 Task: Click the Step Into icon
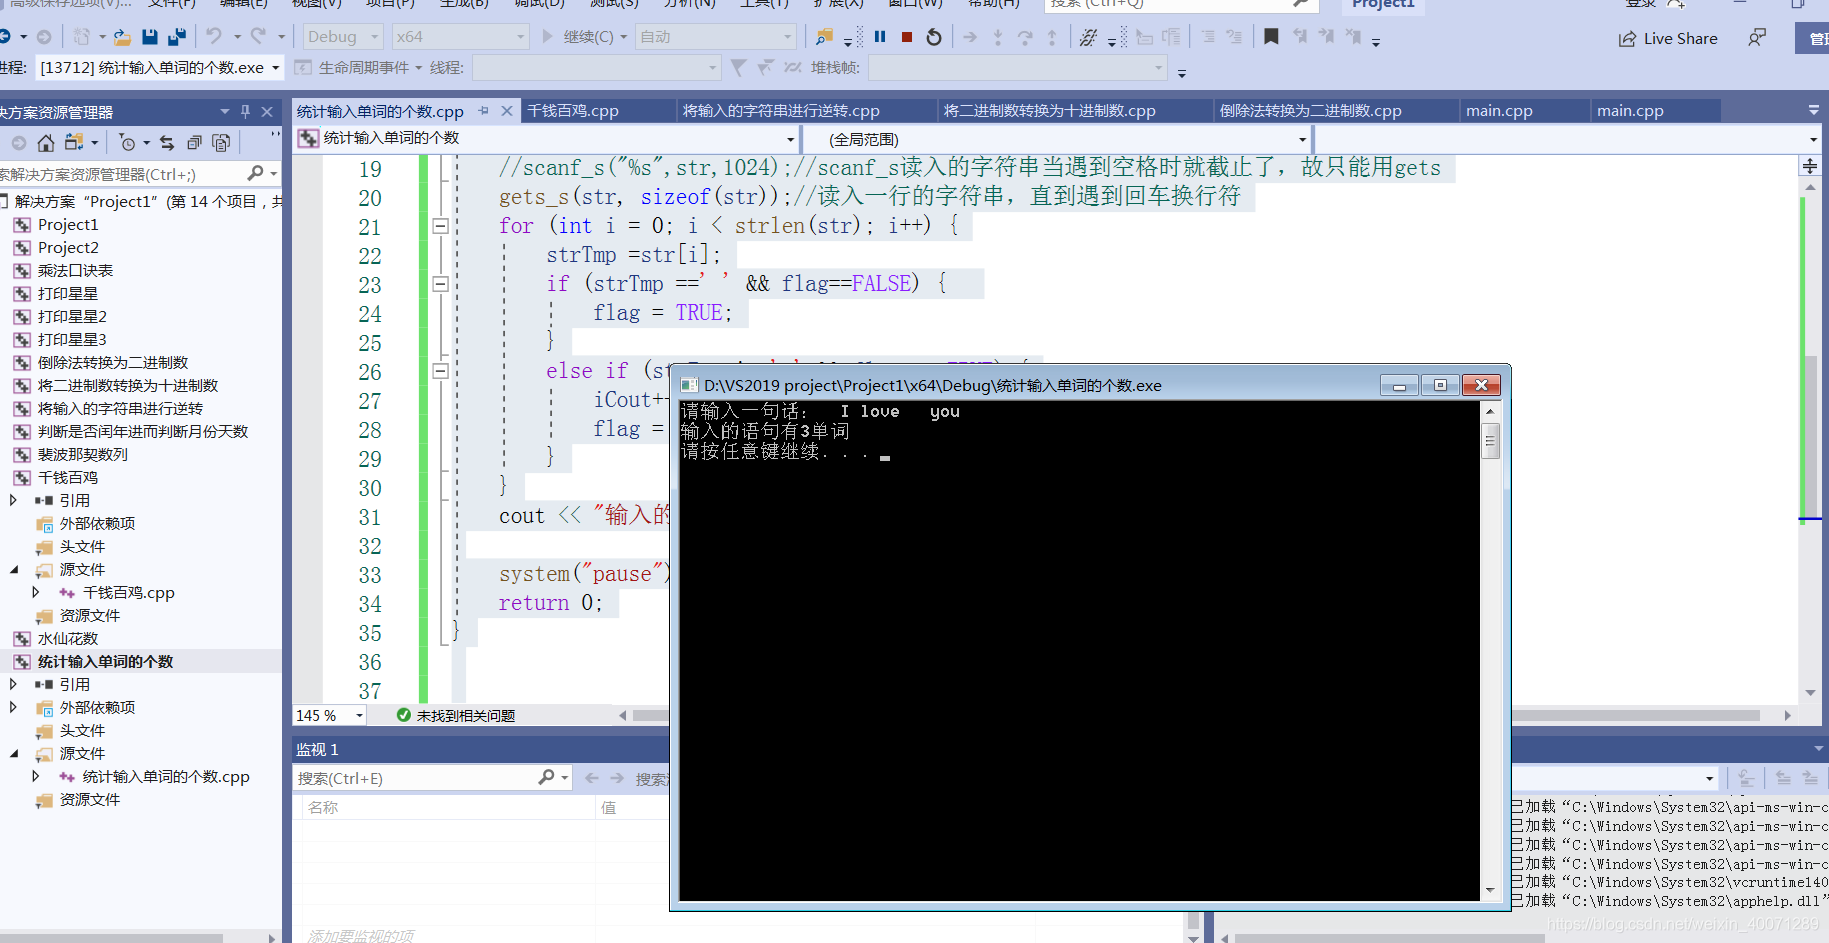click(x=998, y=37)
